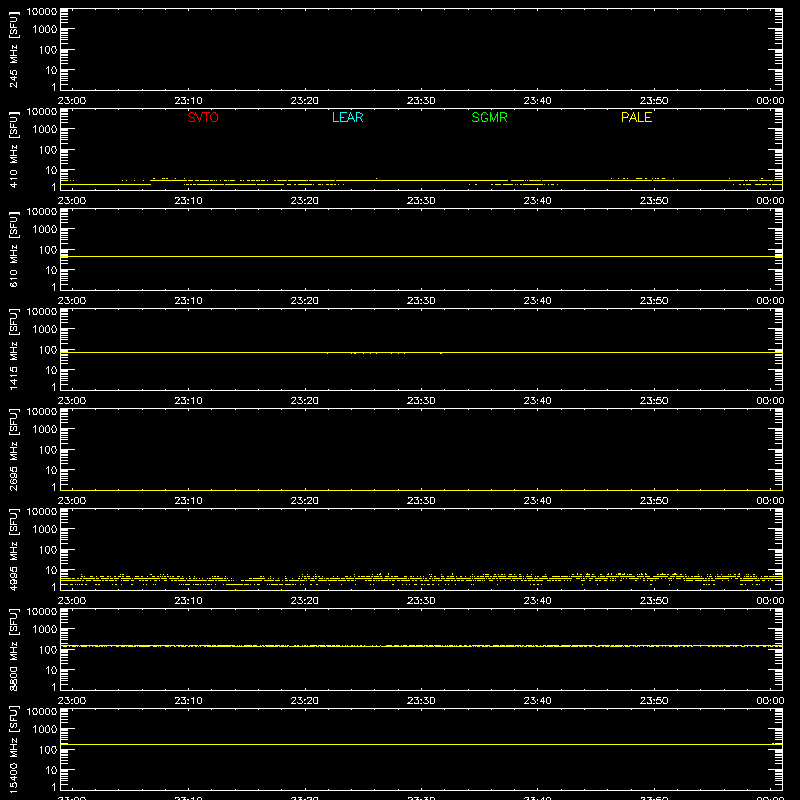Select the 15400 MHz [SFU] axis label

pos(13,749)
